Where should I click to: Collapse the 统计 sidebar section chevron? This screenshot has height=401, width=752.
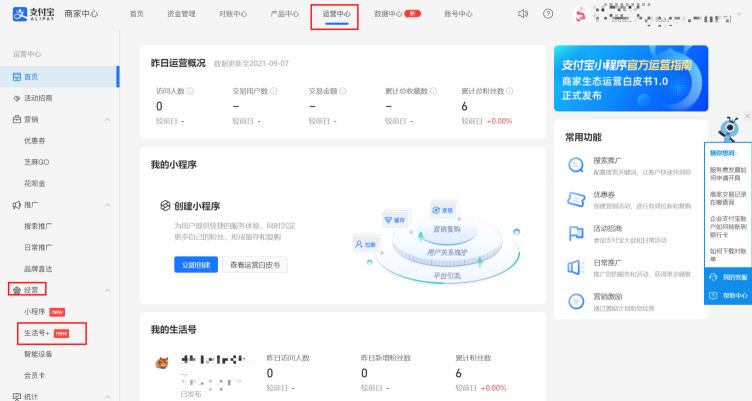(x=107, y=397)
